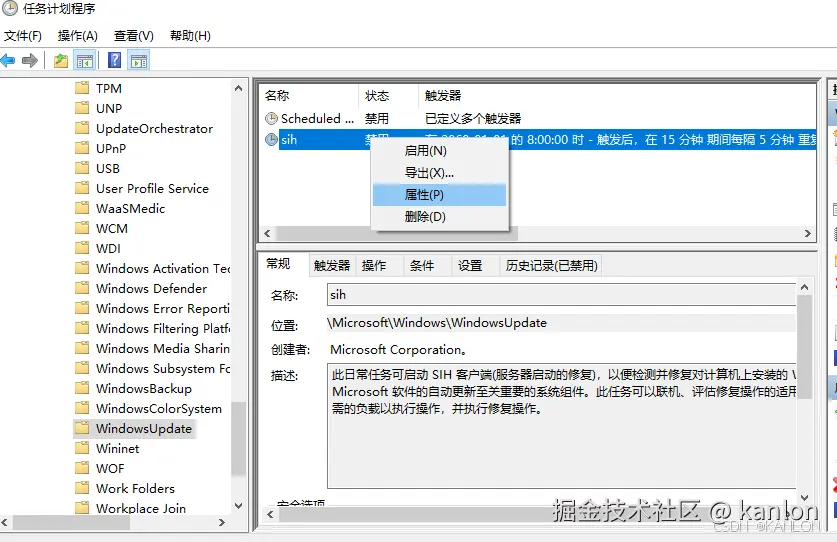Click the clock icon beside the sih task

coord(271,139)
